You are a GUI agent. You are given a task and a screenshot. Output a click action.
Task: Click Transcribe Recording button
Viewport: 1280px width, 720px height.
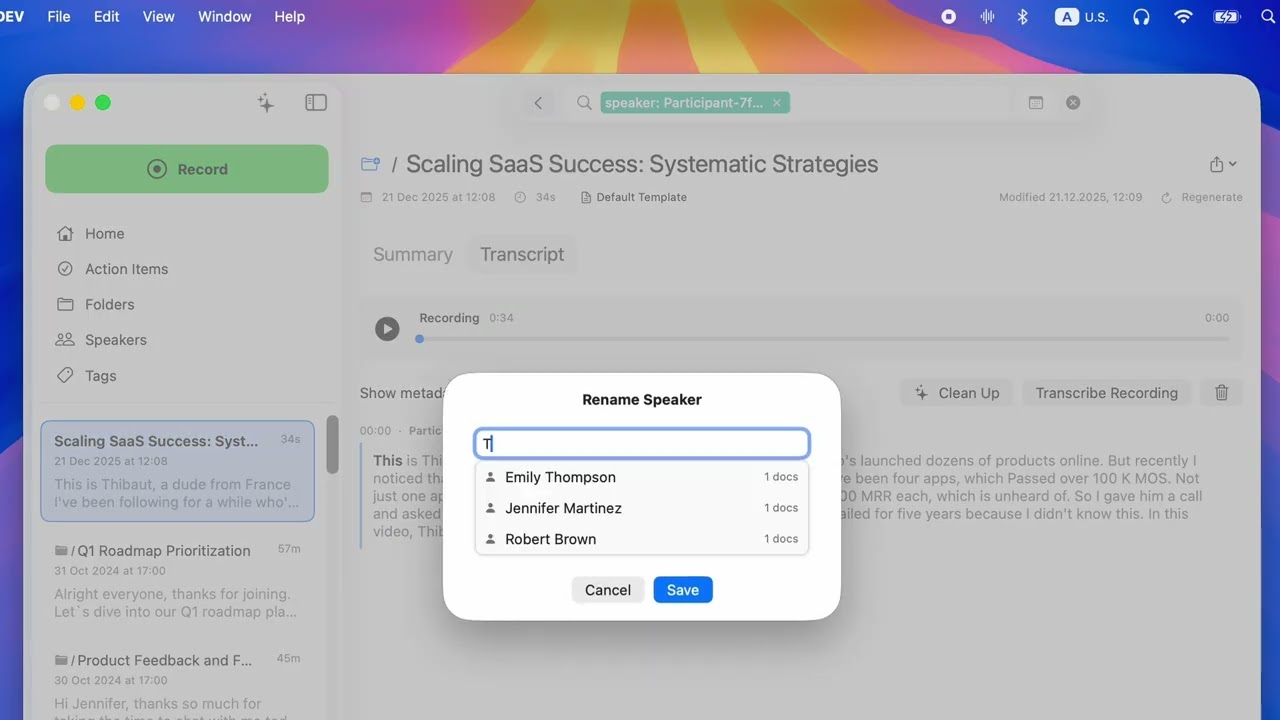pyautogui.click(x=1107, y=393)
